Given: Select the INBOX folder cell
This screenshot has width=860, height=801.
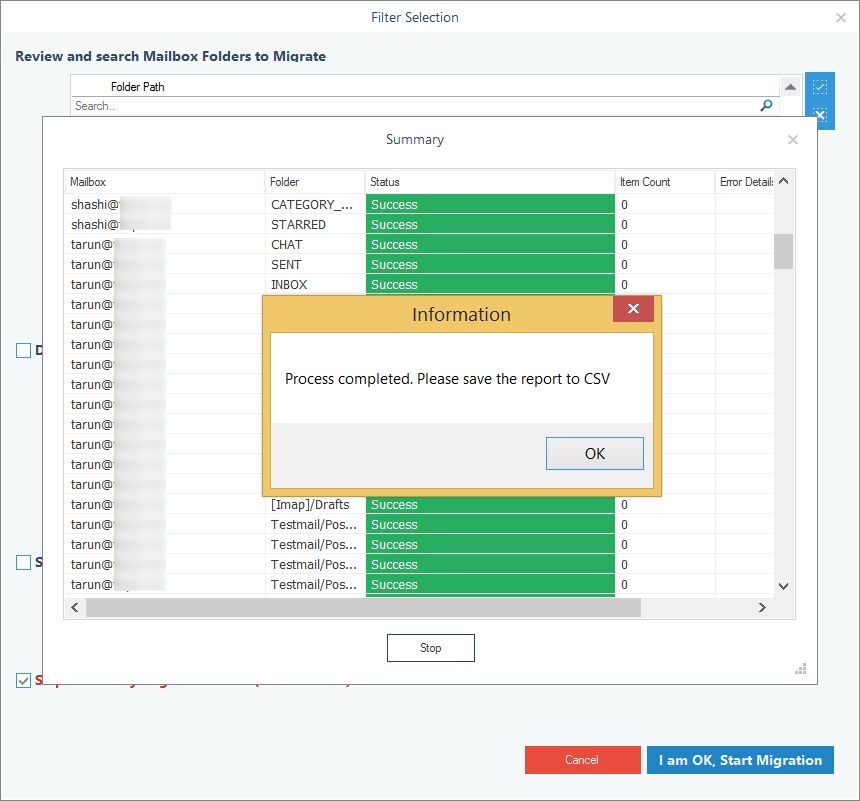Looking at the screenshot, I should coord(315,285).
